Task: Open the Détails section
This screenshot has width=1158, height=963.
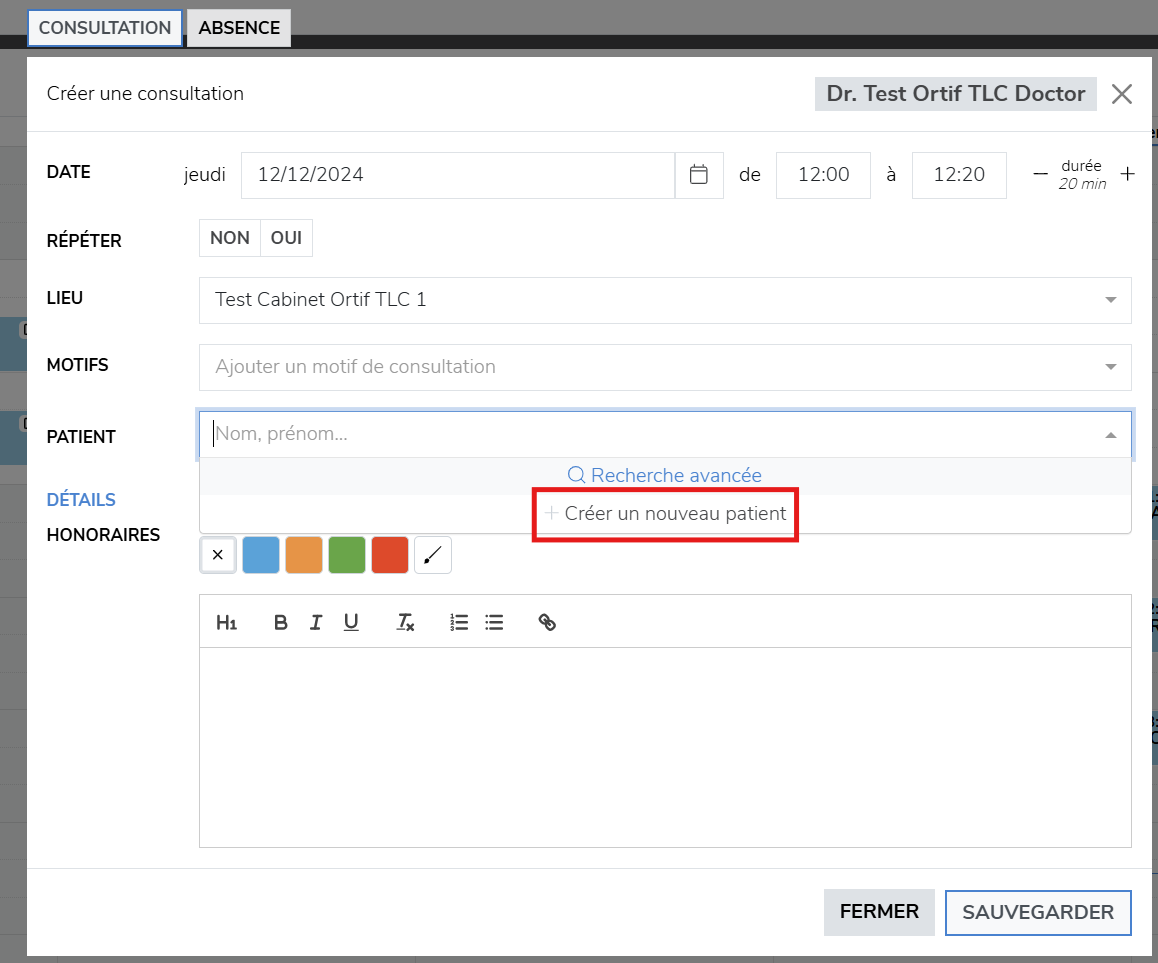Action: click(81, 500)
